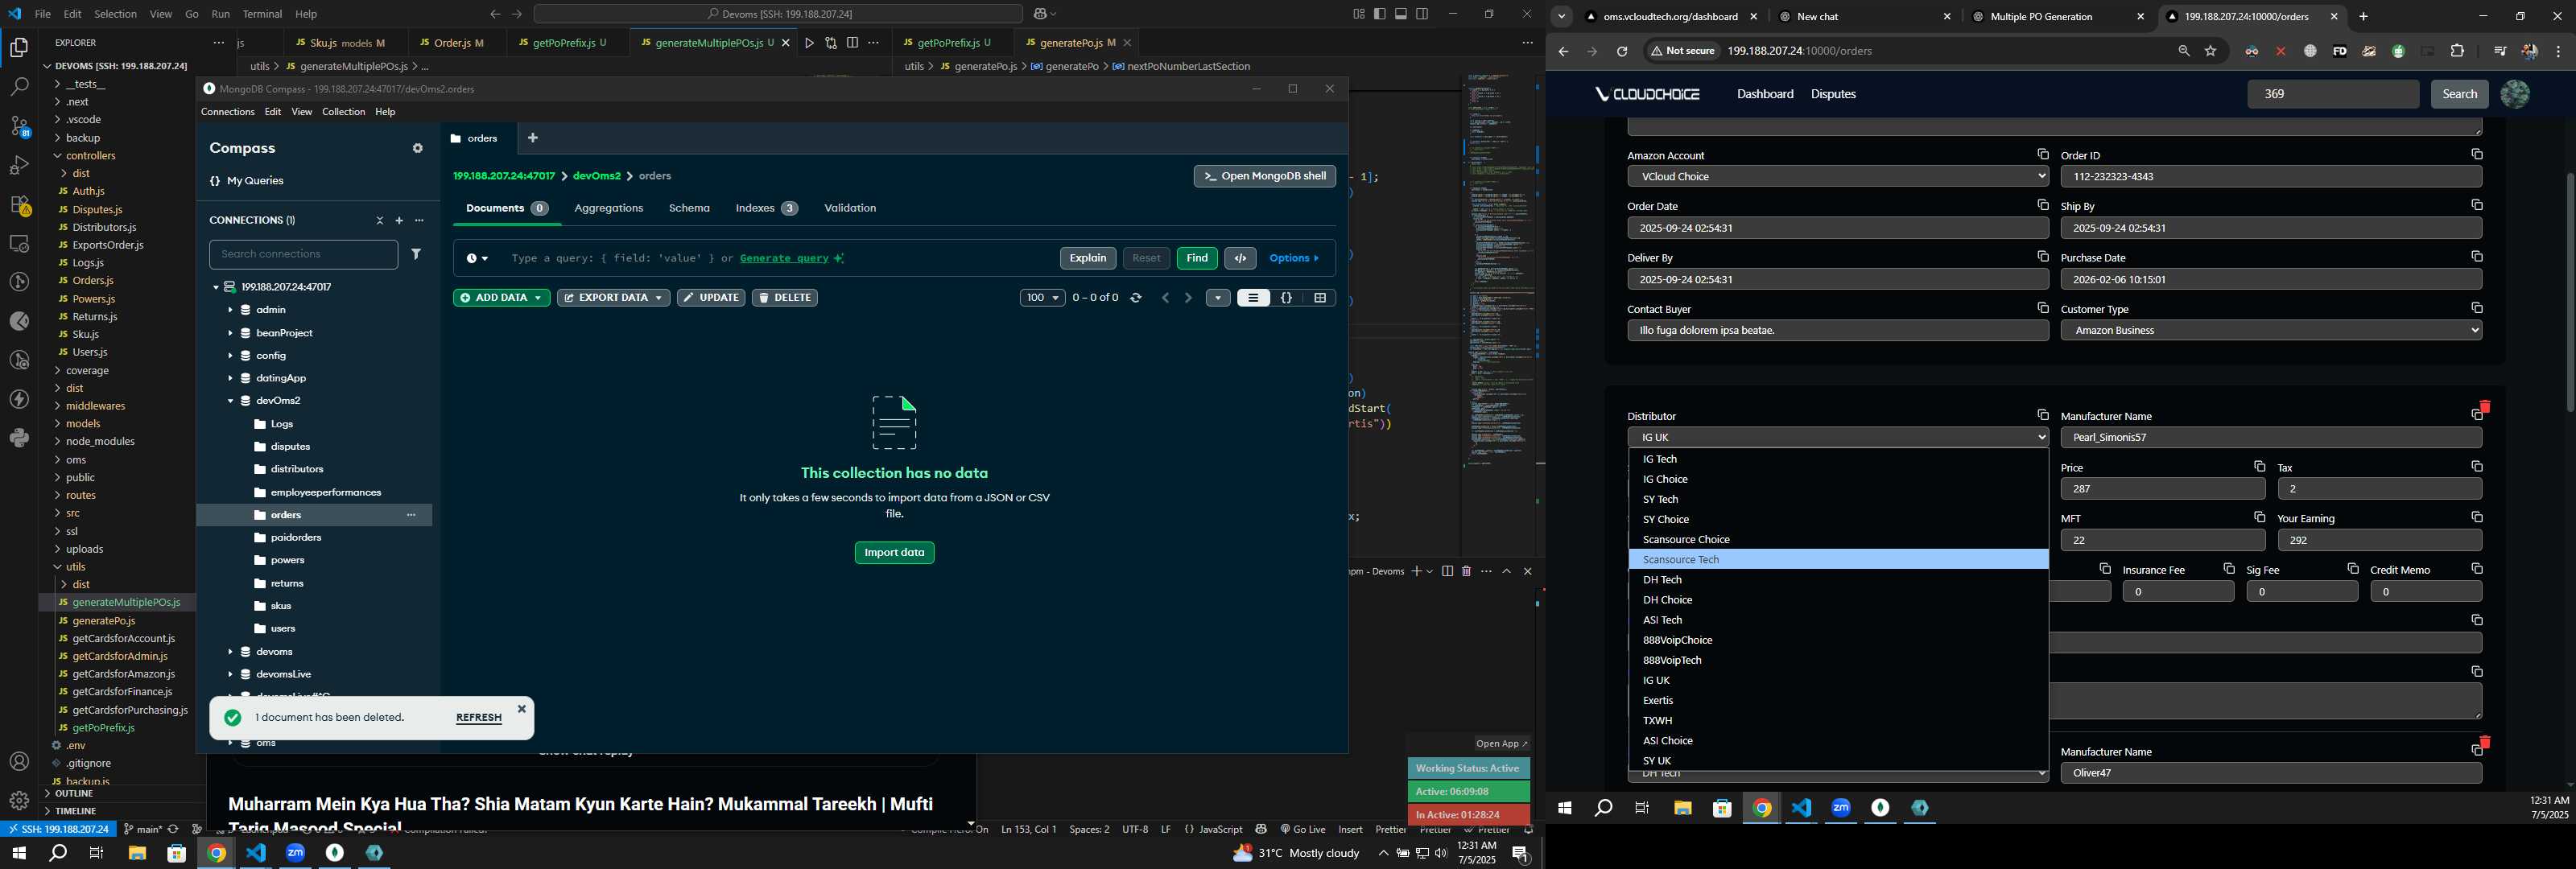This screenshot has height=869, width=2576.
Task: Expand the beanProject database
Action: pos(230,333)
